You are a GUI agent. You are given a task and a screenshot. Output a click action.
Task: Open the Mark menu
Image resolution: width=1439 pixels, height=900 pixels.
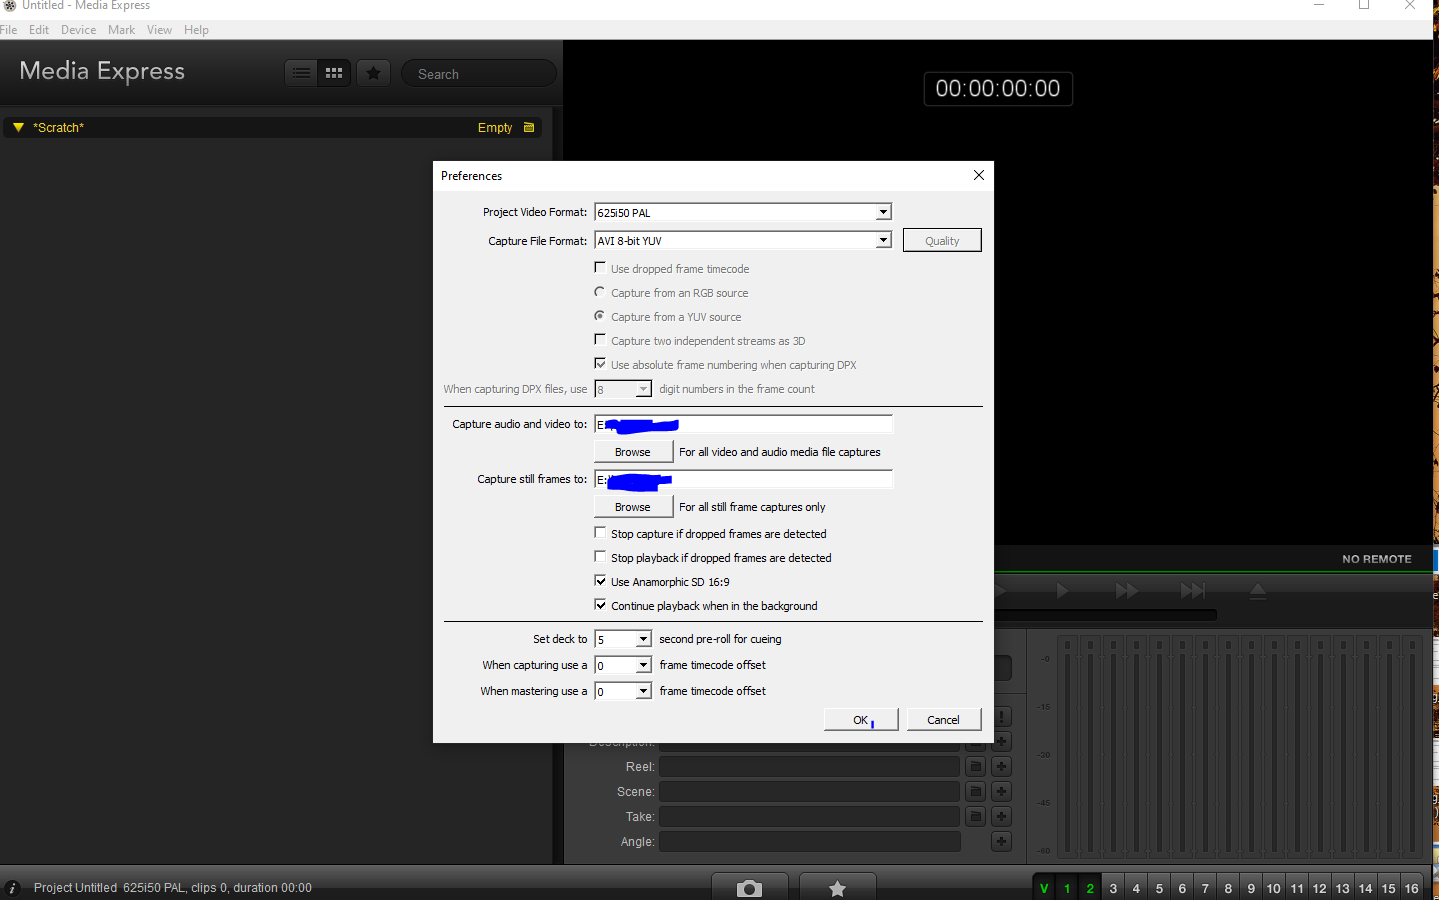click(121, 30)
